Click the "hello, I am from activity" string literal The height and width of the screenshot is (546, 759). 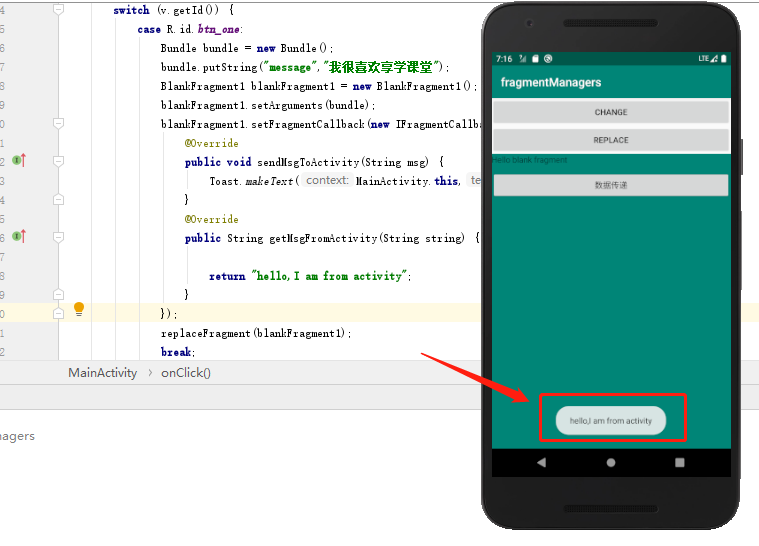coord(329,276)
